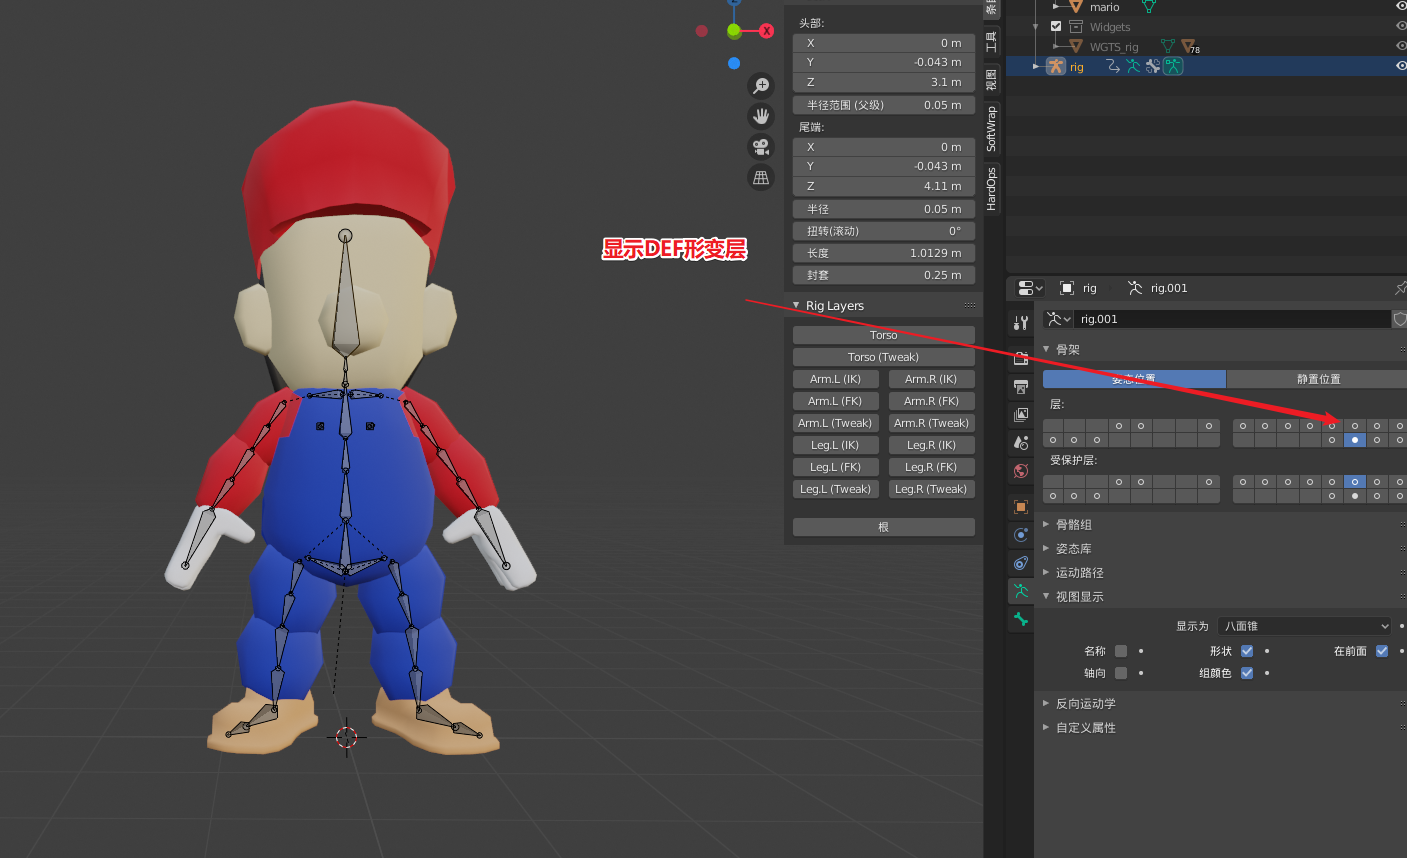Click the Torso (Tweak) layer button

click(884, 357)
